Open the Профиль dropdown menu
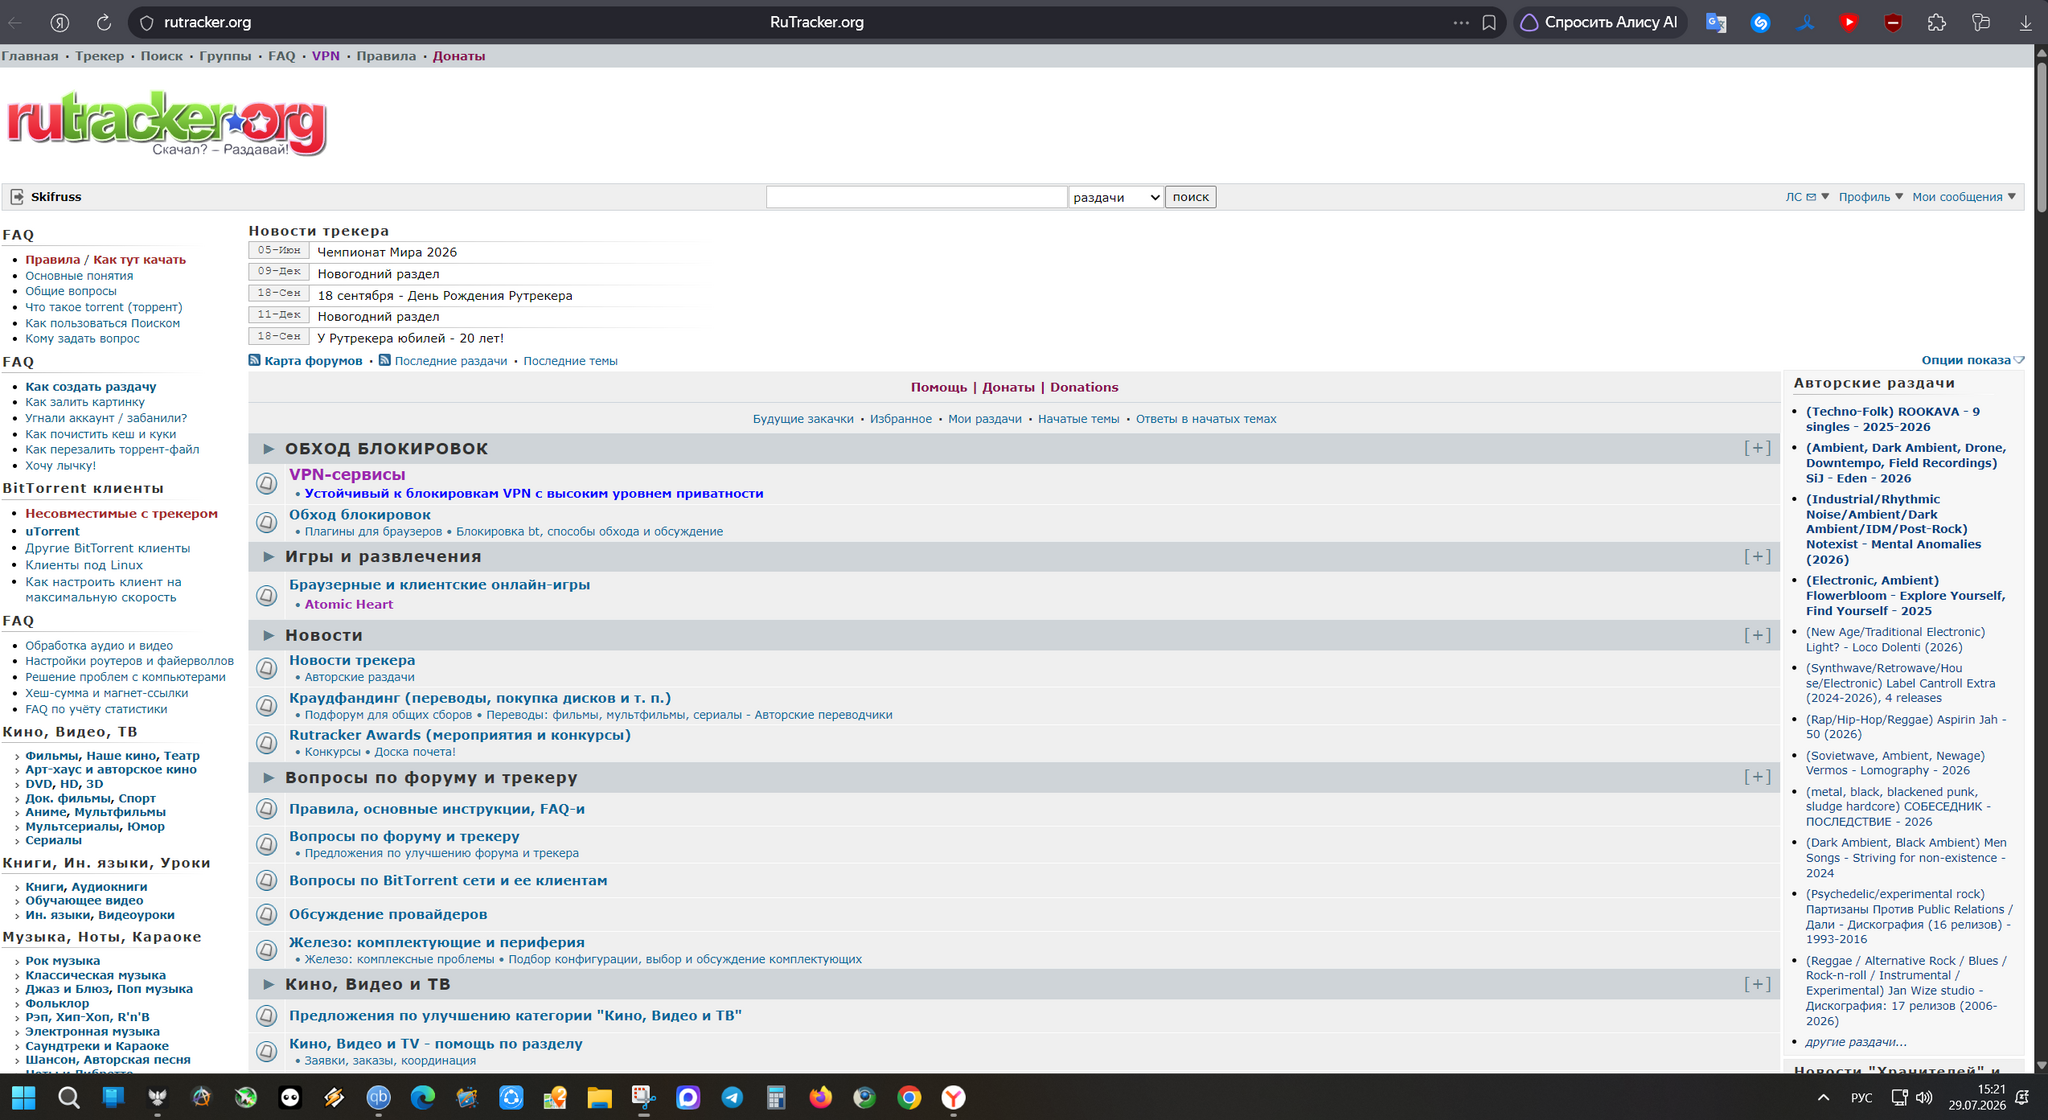The height and width of the screenshot is (1120, 2048). (1870, 197)
